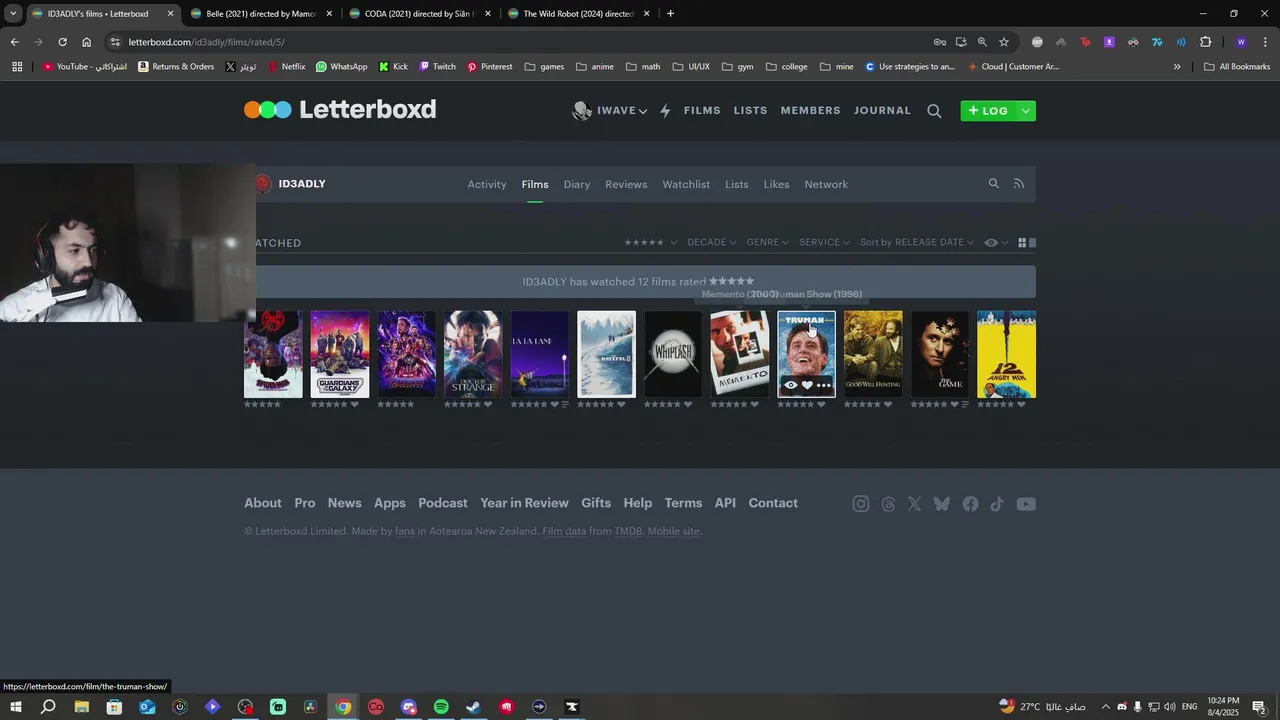This screenshot has height=720, width=1280.
Task: Open the activity lightning bolt icon
Action: 665,111
